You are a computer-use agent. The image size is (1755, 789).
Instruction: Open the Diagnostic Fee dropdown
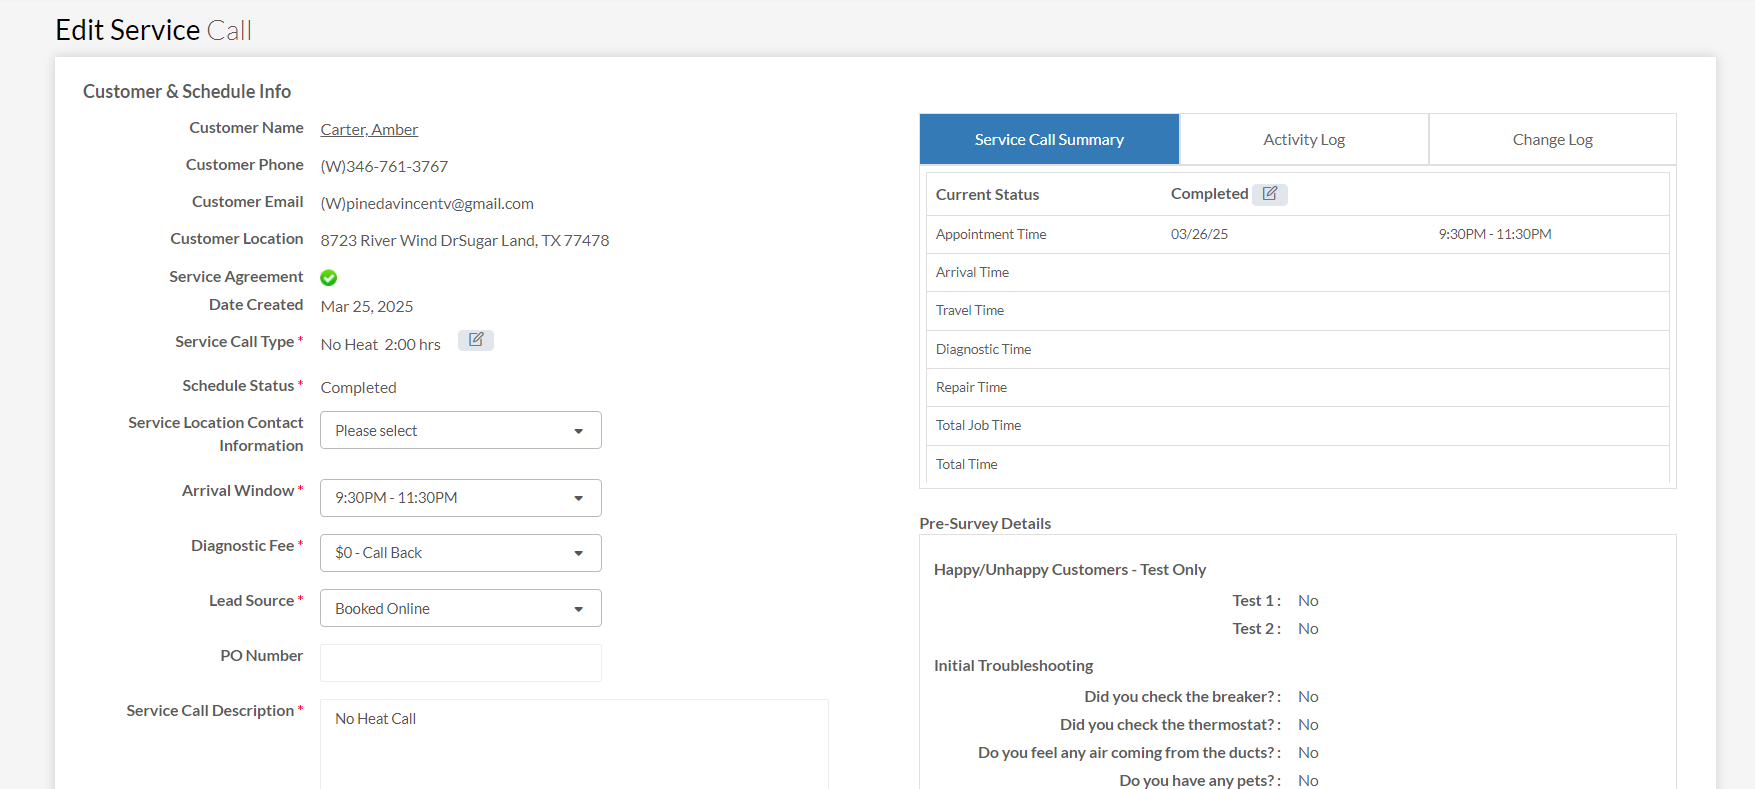click(x=460, y=553)
